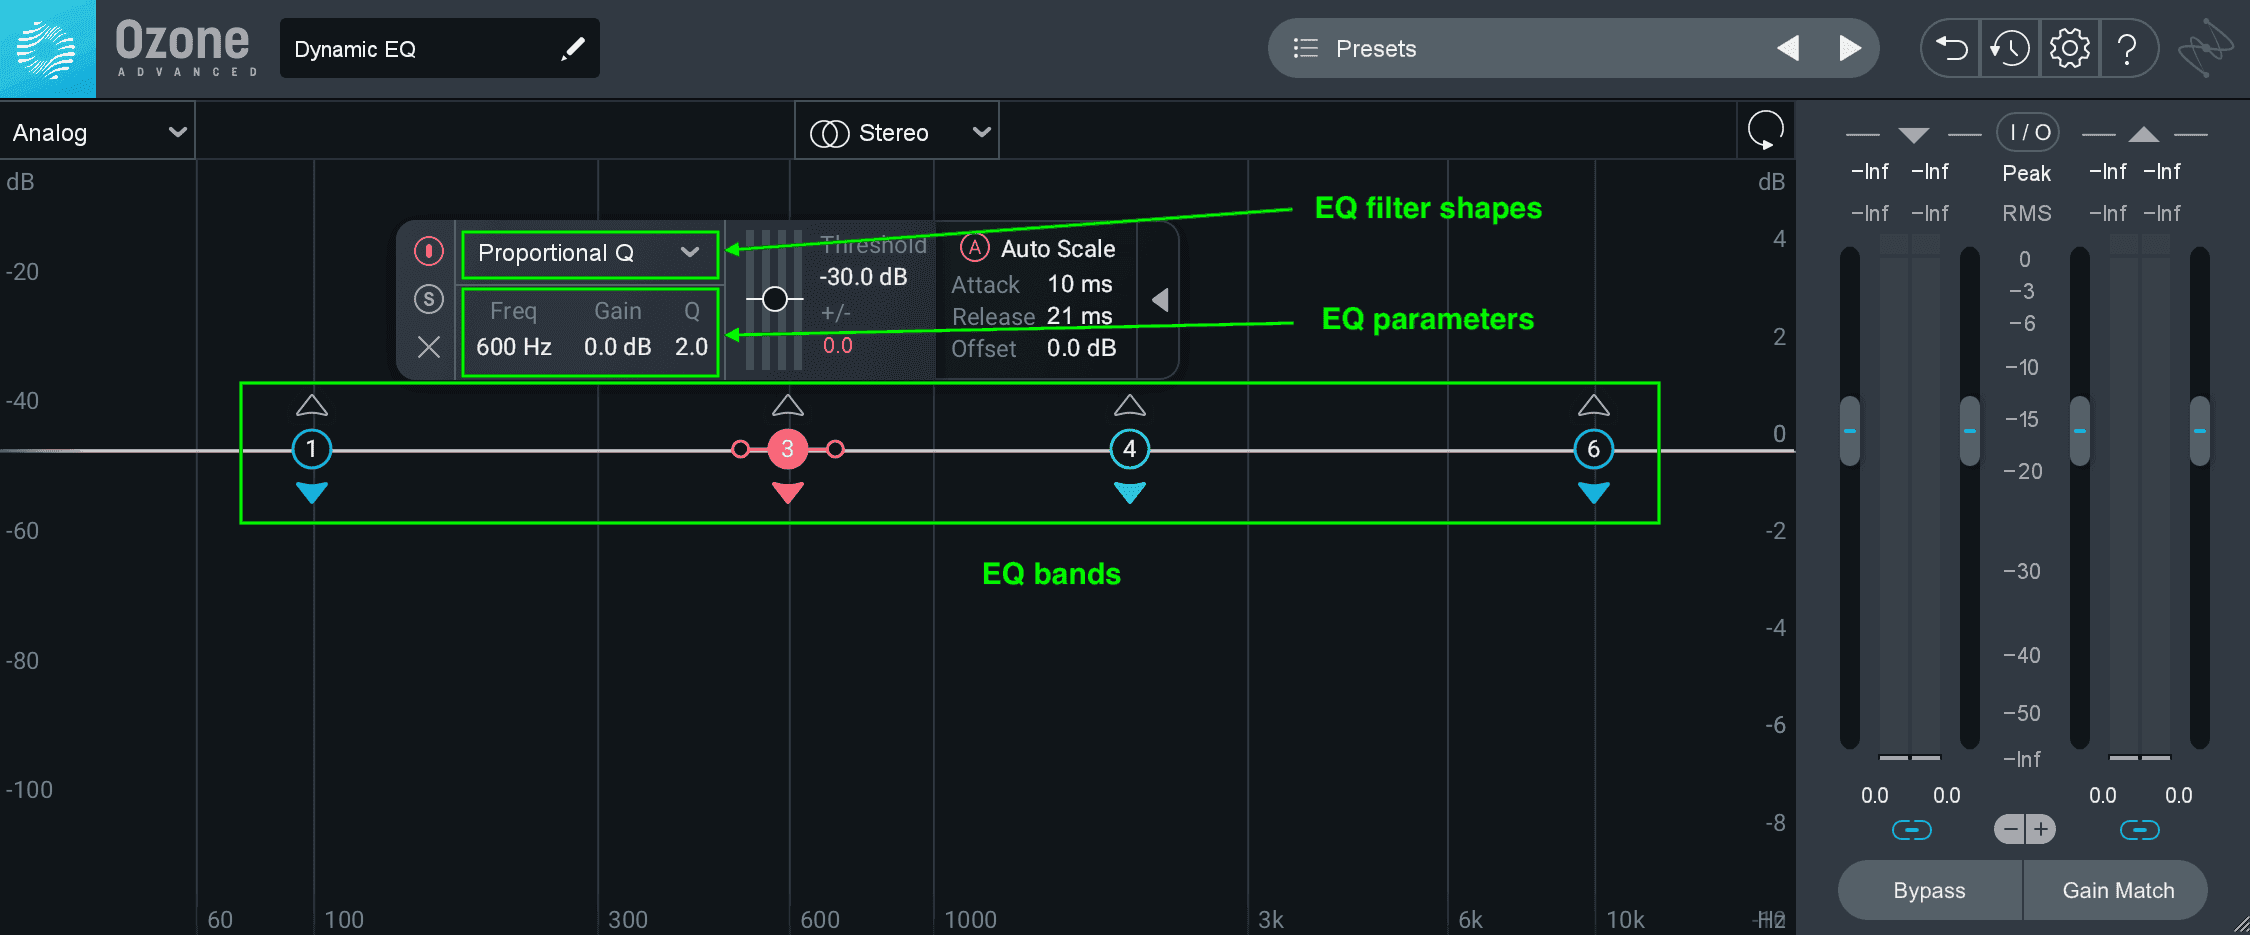Click the reset EQ circular arrow icon

(1765, 130)
